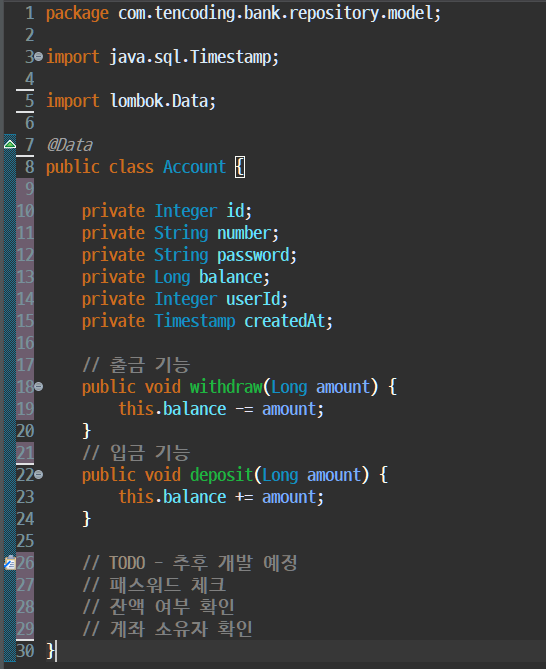Click line number 1 in the gutter
This screenshot has height=669, width=546.
click(29, 13)
